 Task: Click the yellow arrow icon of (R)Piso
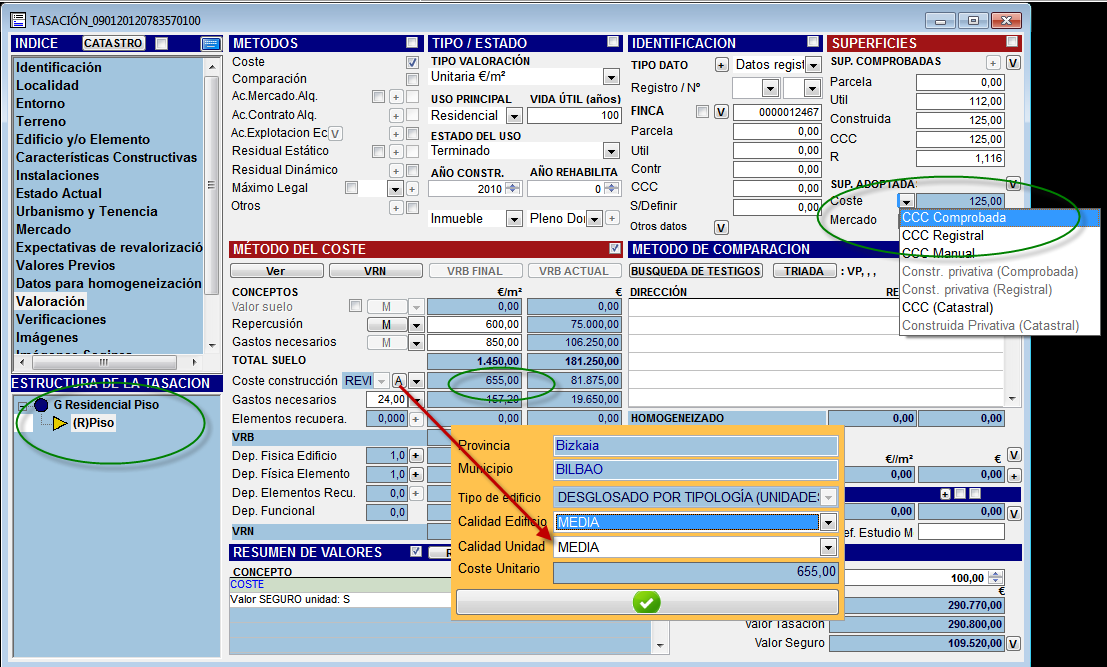(60, 423)
